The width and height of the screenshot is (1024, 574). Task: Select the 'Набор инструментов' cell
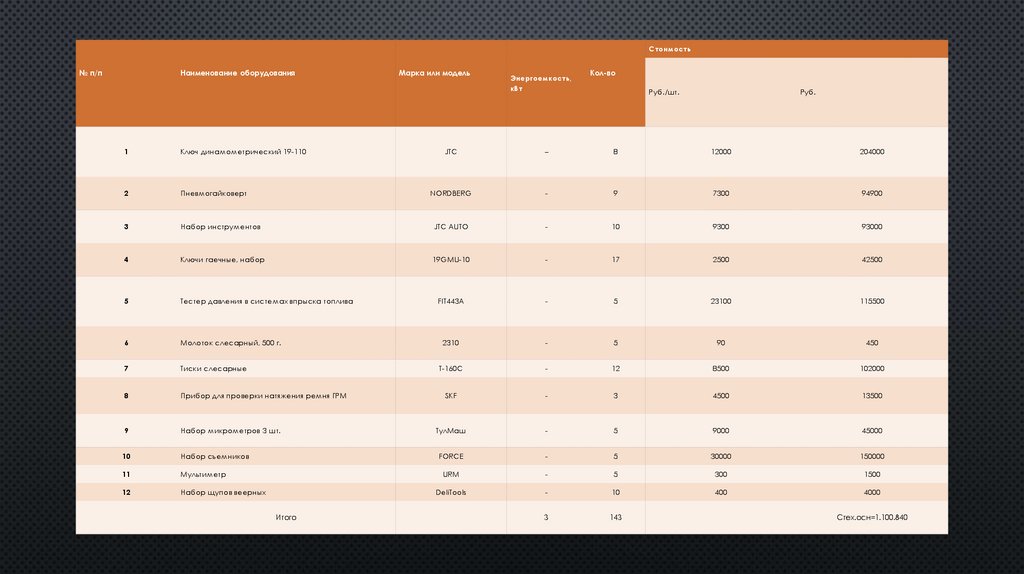point(220,227)
